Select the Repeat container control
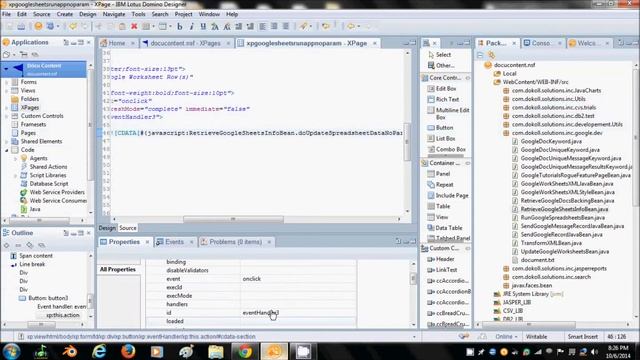The width and height of the screenshot is (640, 360). 440,184
